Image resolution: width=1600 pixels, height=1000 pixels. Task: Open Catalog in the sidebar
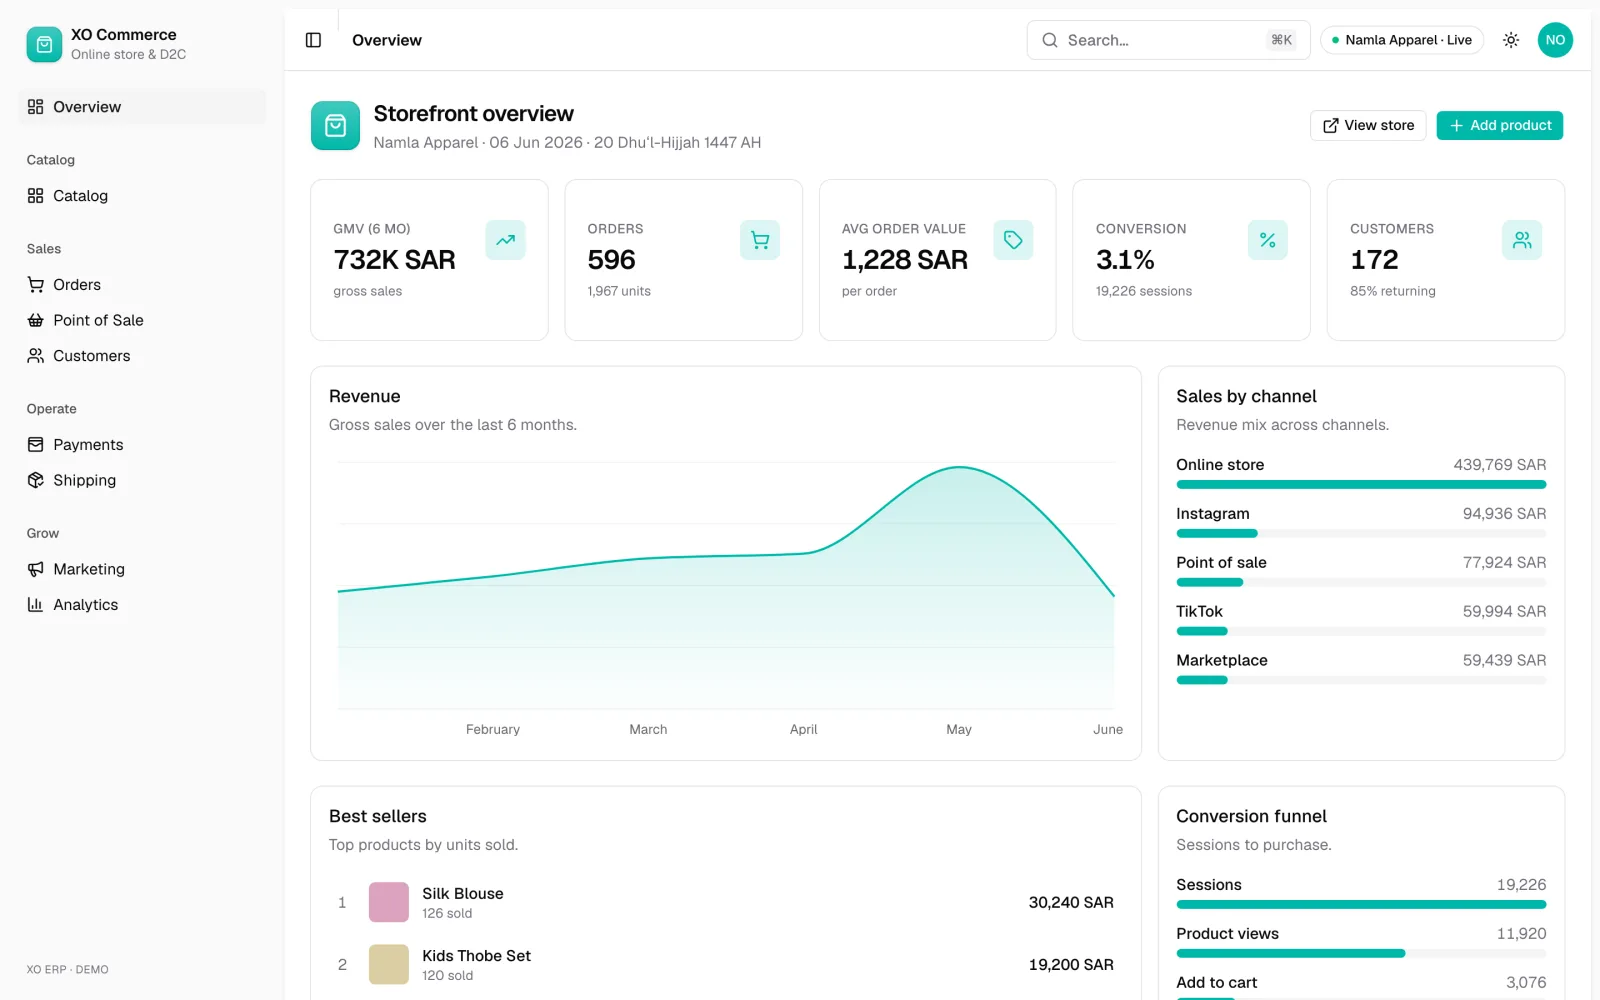[142, 196]
